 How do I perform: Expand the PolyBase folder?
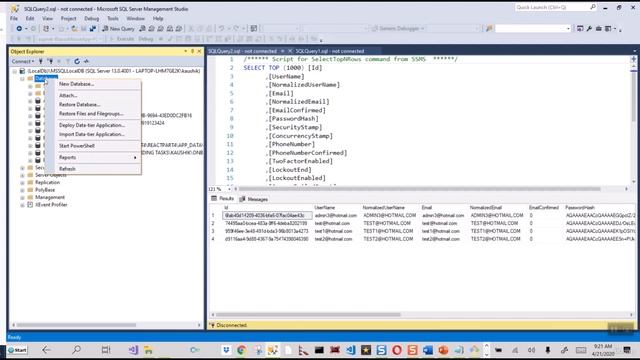22,190
